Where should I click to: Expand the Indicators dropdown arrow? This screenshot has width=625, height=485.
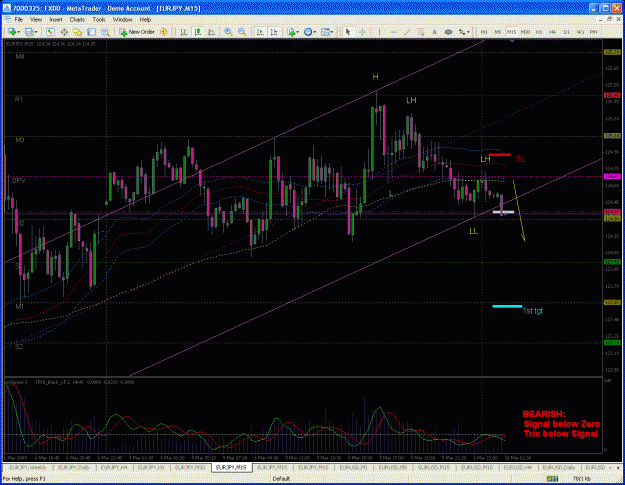click(x=298, y=32)
